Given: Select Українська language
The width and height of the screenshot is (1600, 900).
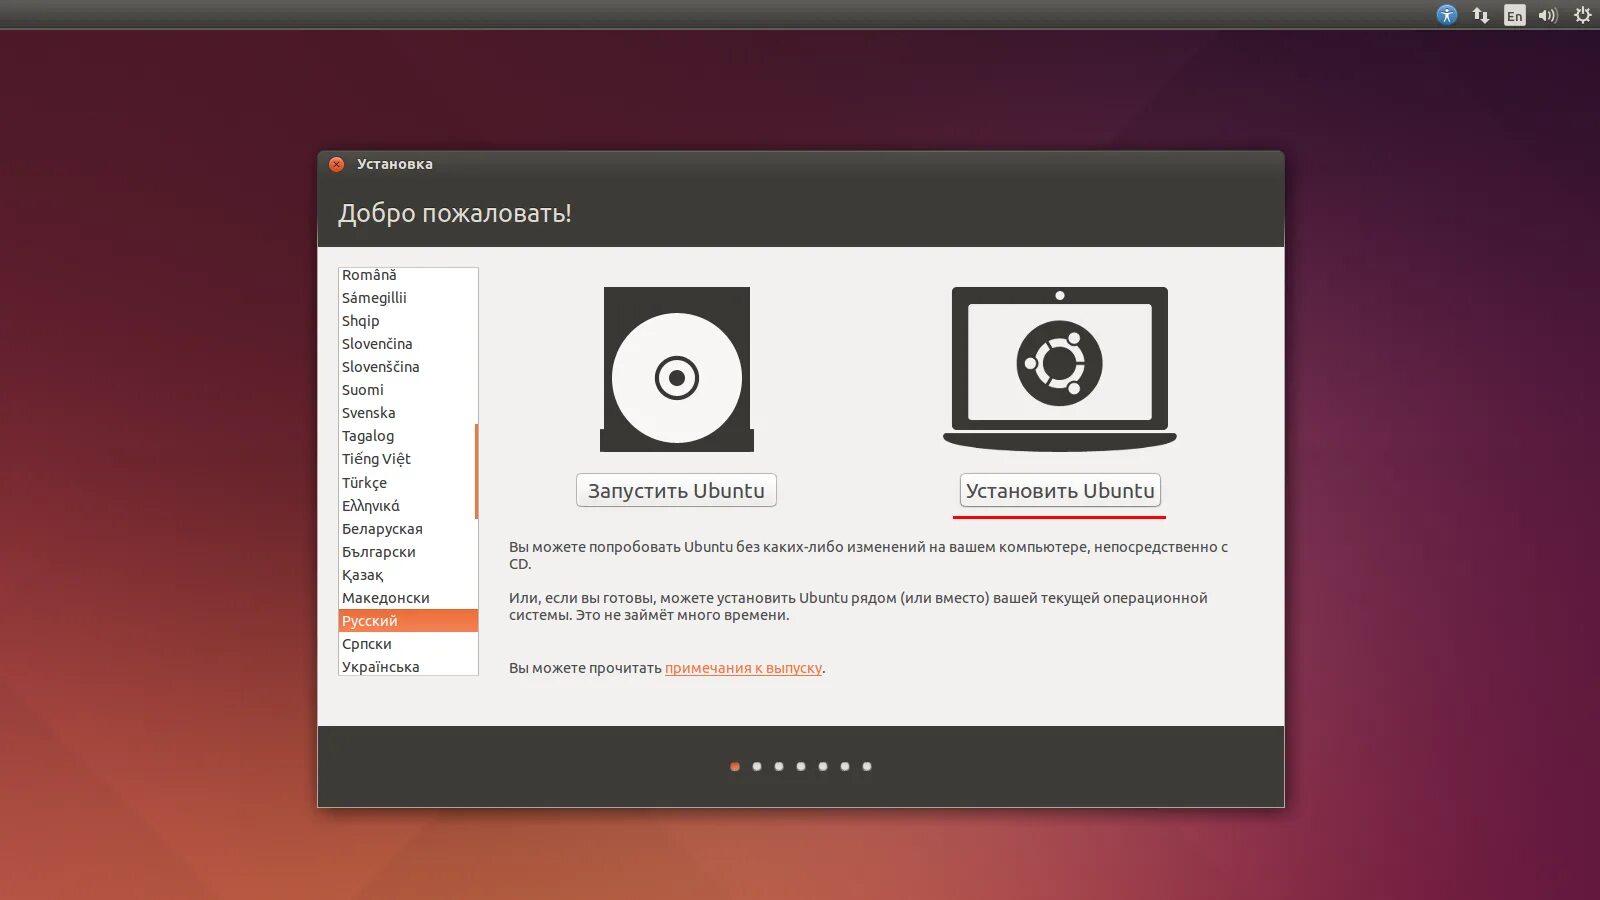Looking at the screenshot, I should pos(408,666).
